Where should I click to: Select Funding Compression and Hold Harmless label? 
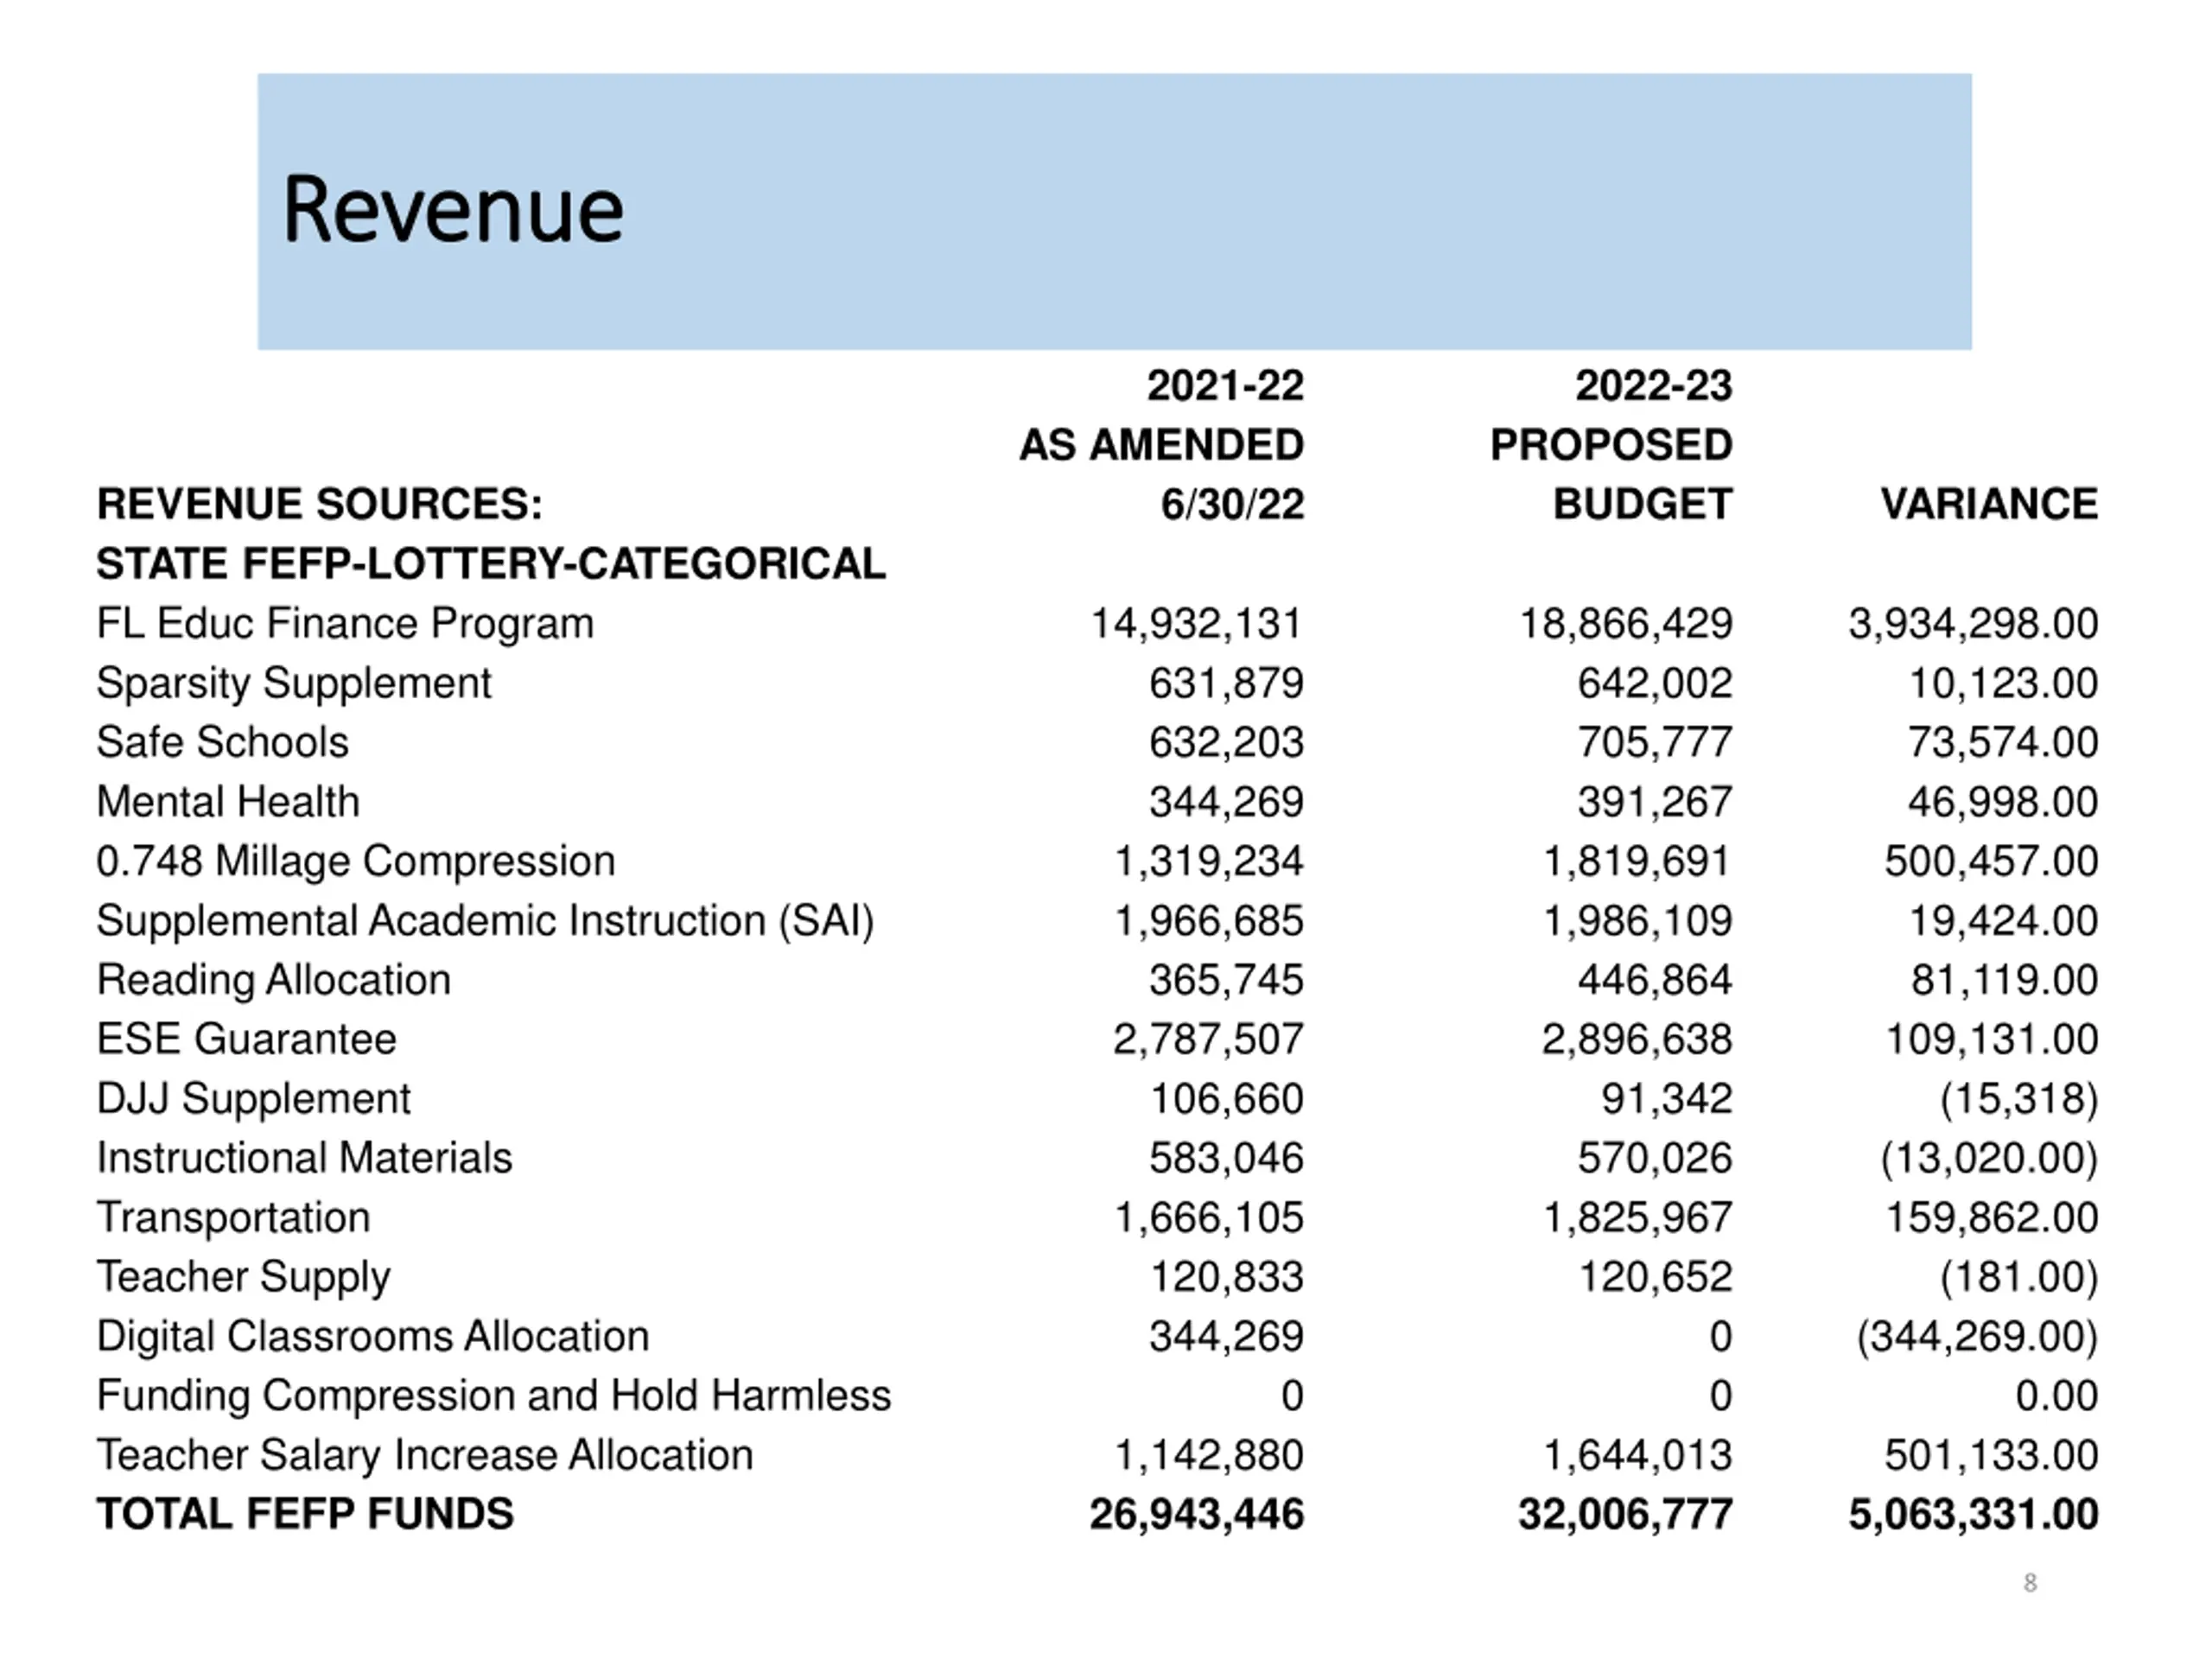click(494, 1396)
